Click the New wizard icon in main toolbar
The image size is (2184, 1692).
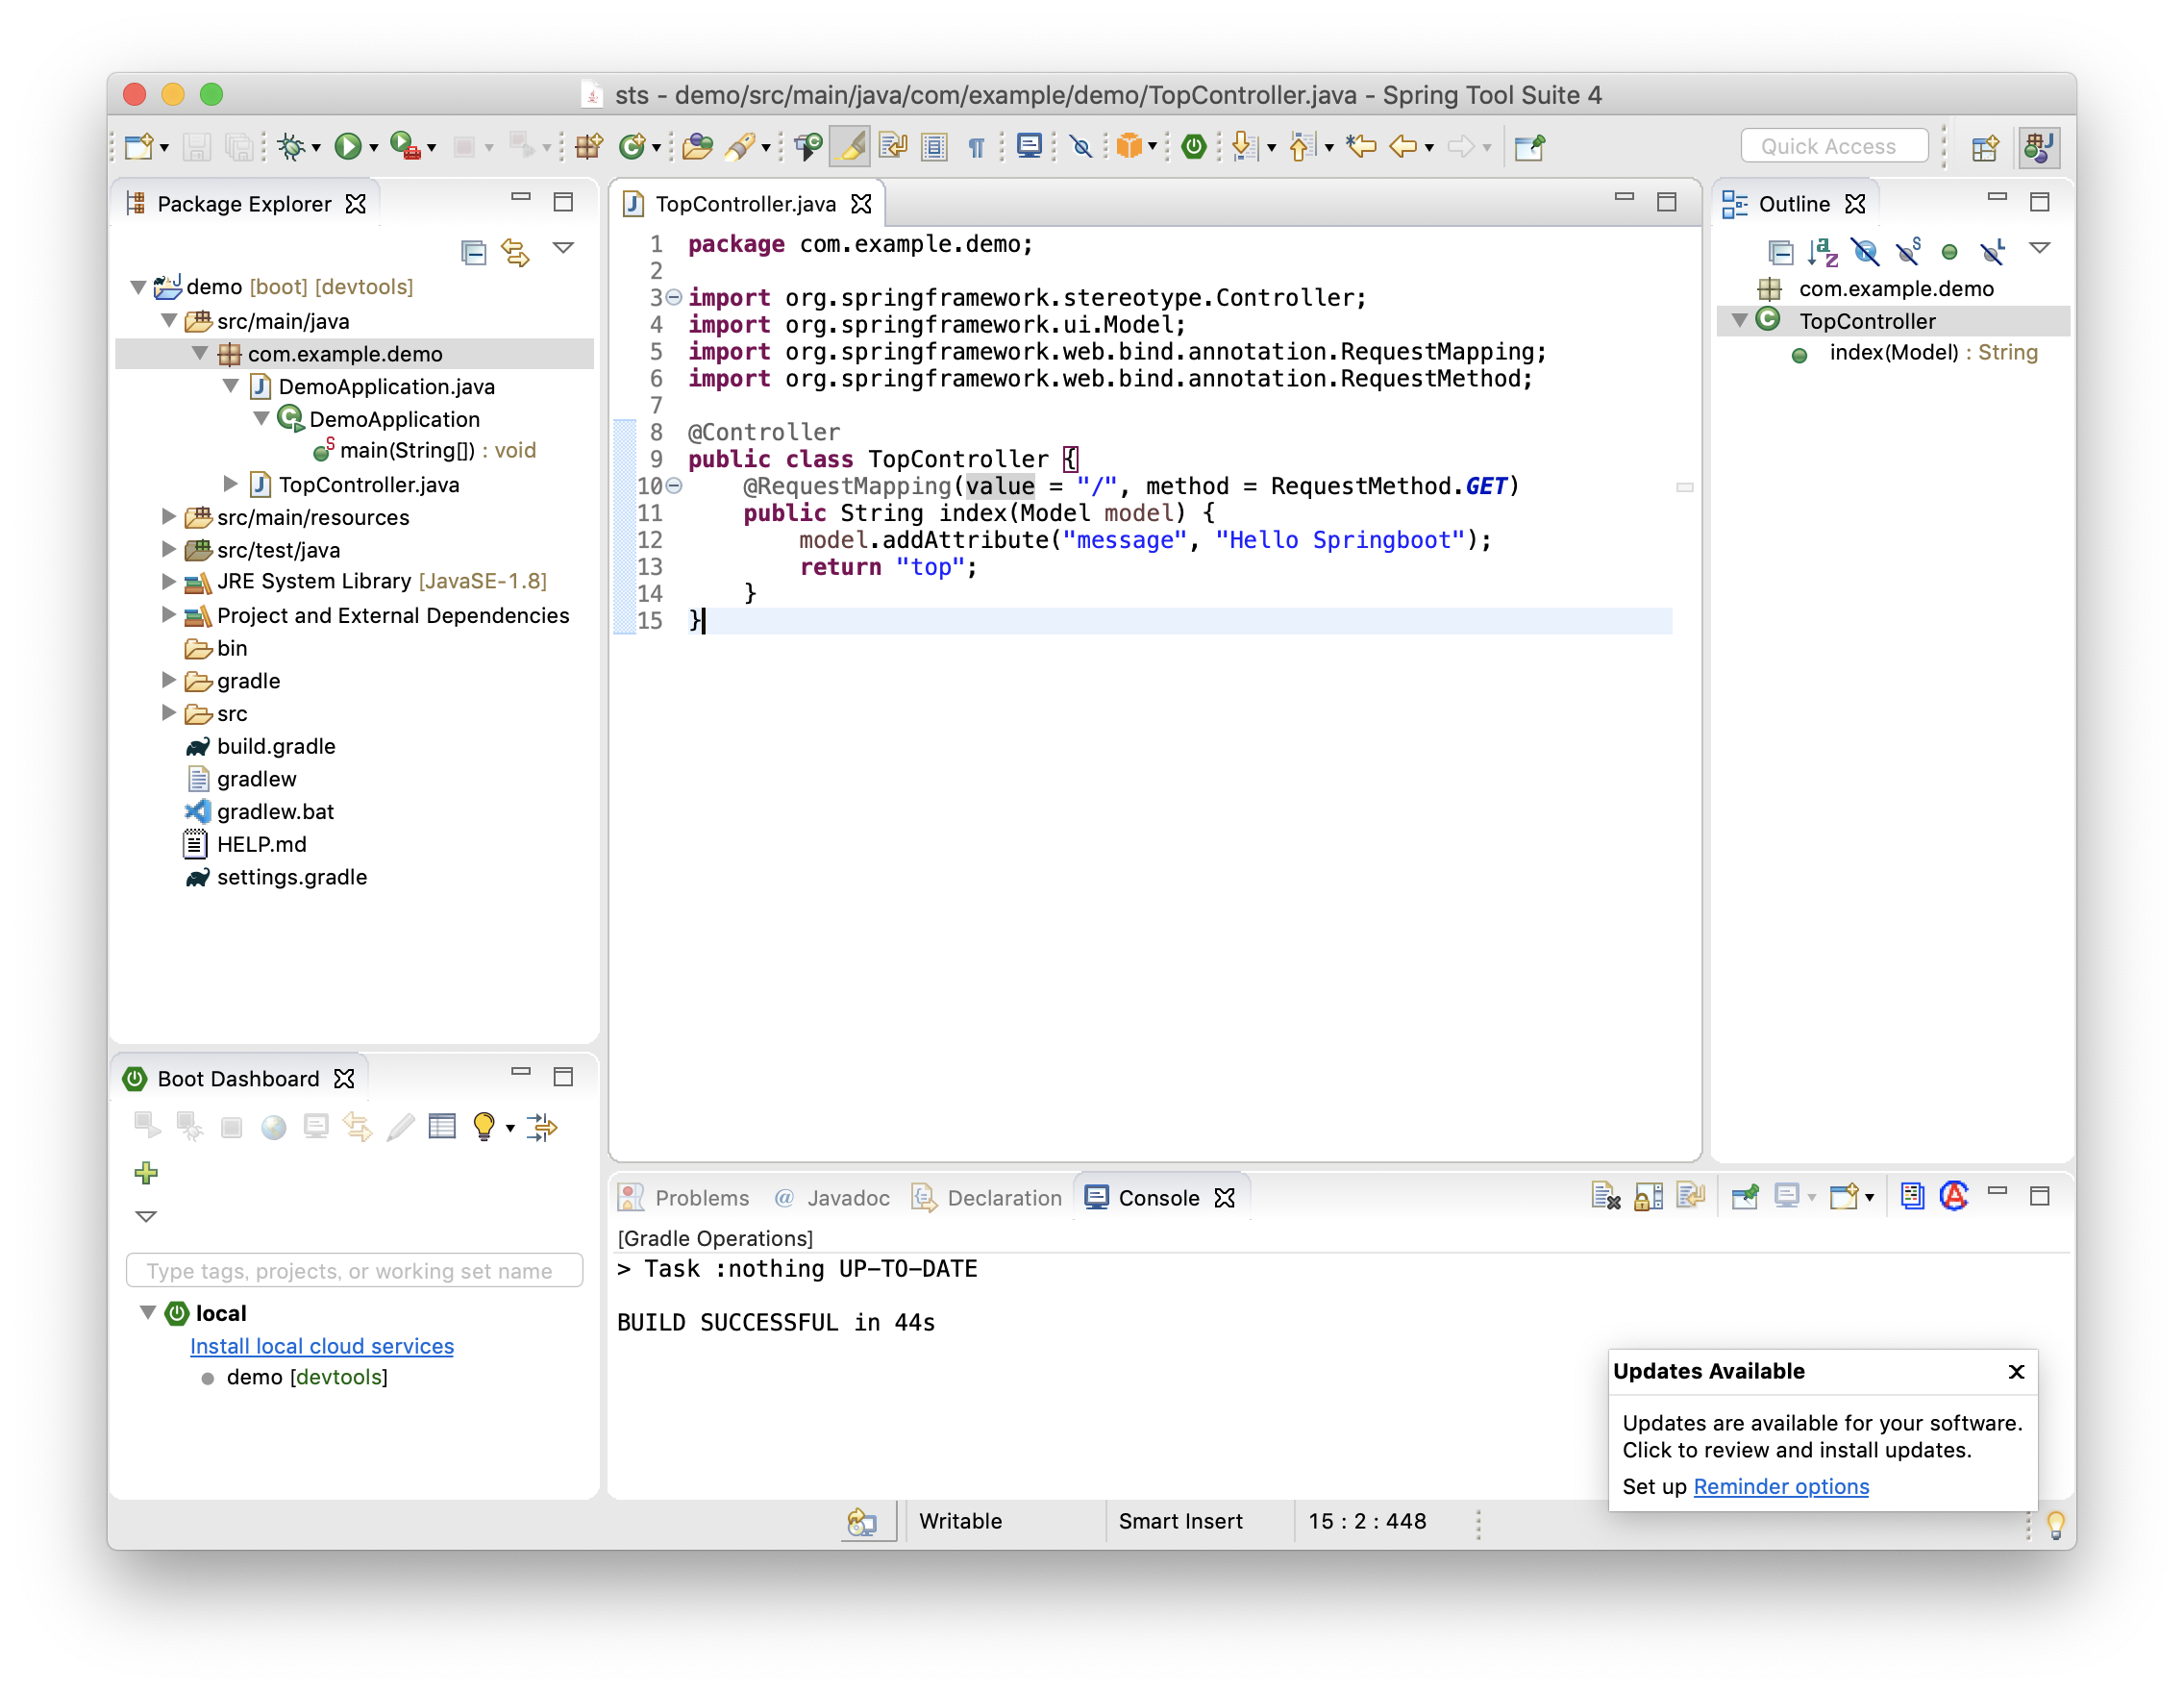[139, 147]
